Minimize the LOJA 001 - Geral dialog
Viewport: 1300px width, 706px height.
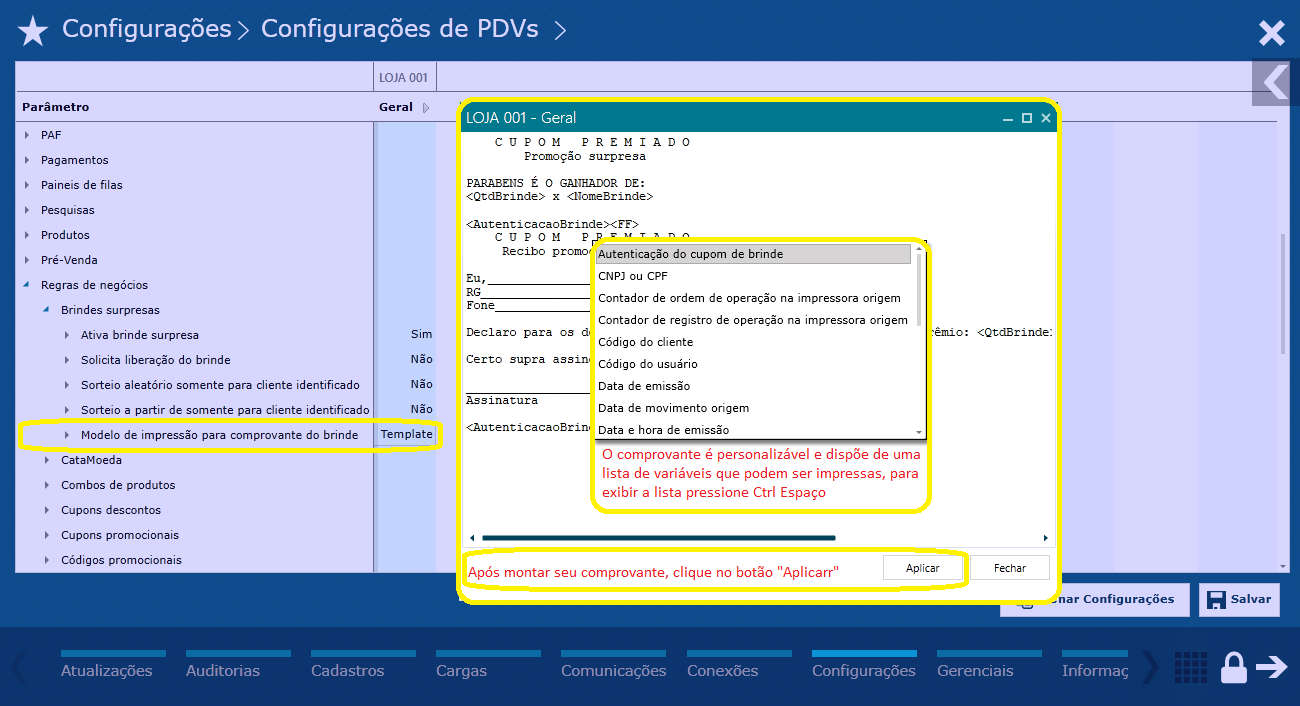tap(1008, 118)
